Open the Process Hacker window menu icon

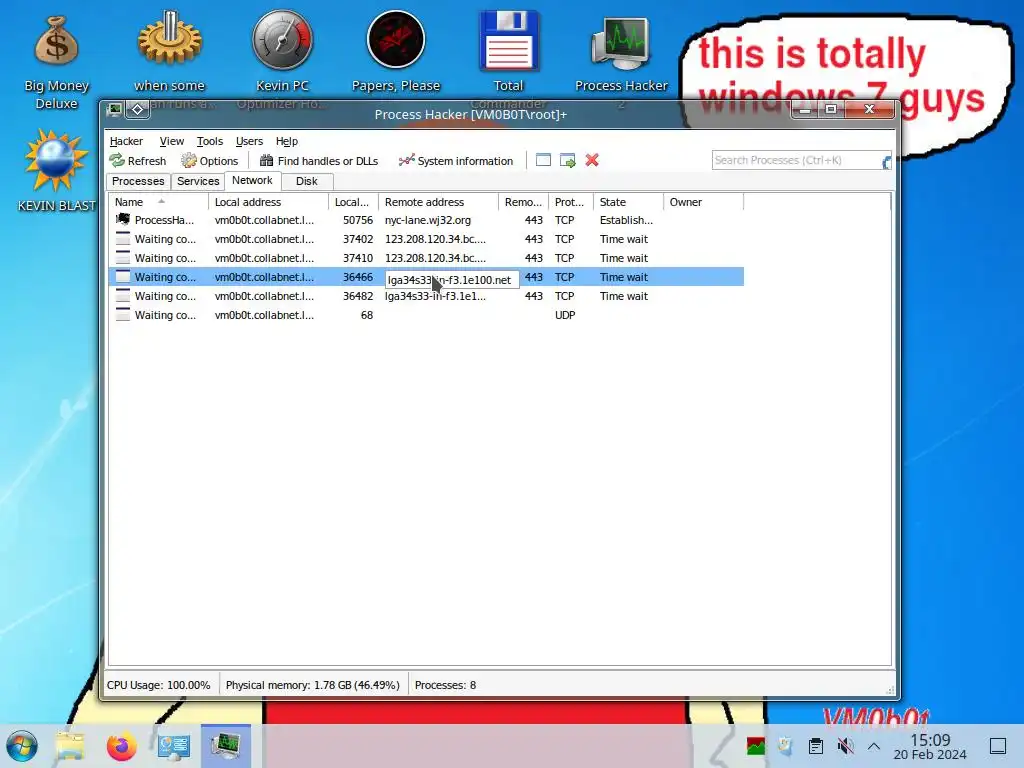pos(115,110)
